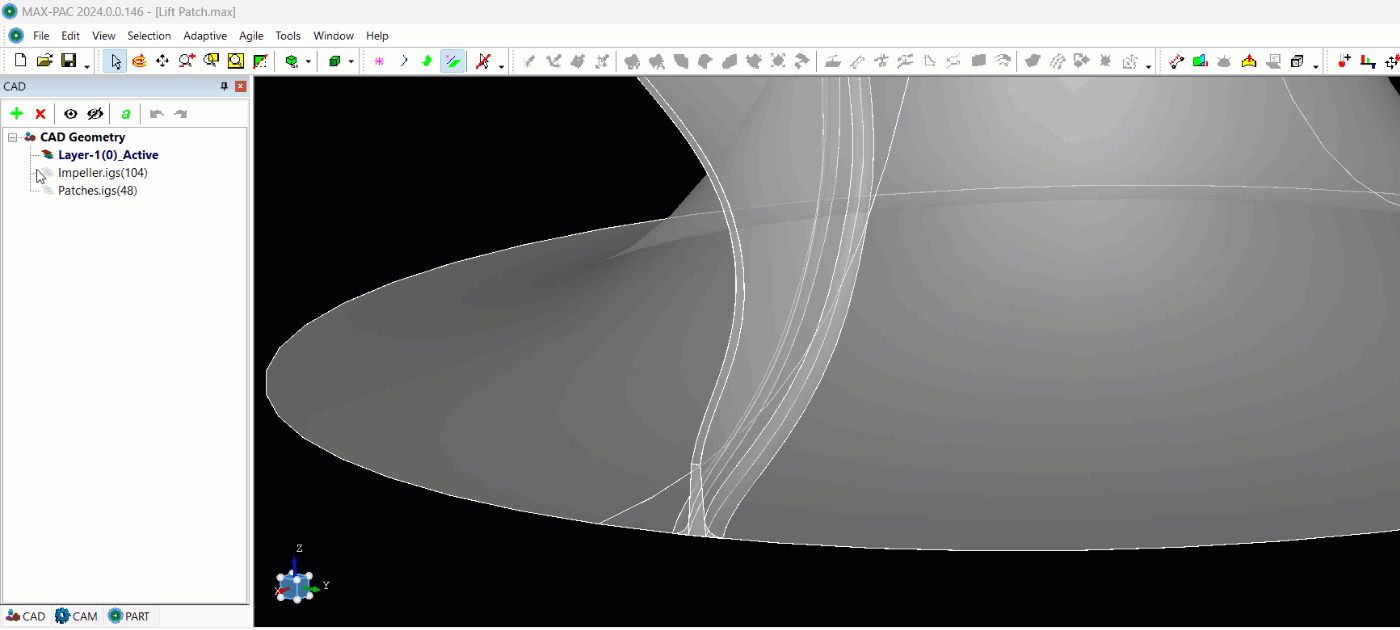This screenshot has height=630, width=1400.
Task: Choose the pan move arrows tool
Action: (162, 61)
